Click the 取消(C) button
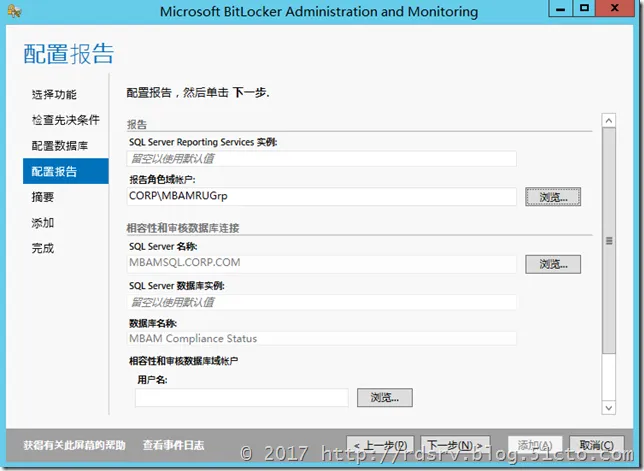Image resolution: width=644 pixels, height=471 pixels. 596,446
